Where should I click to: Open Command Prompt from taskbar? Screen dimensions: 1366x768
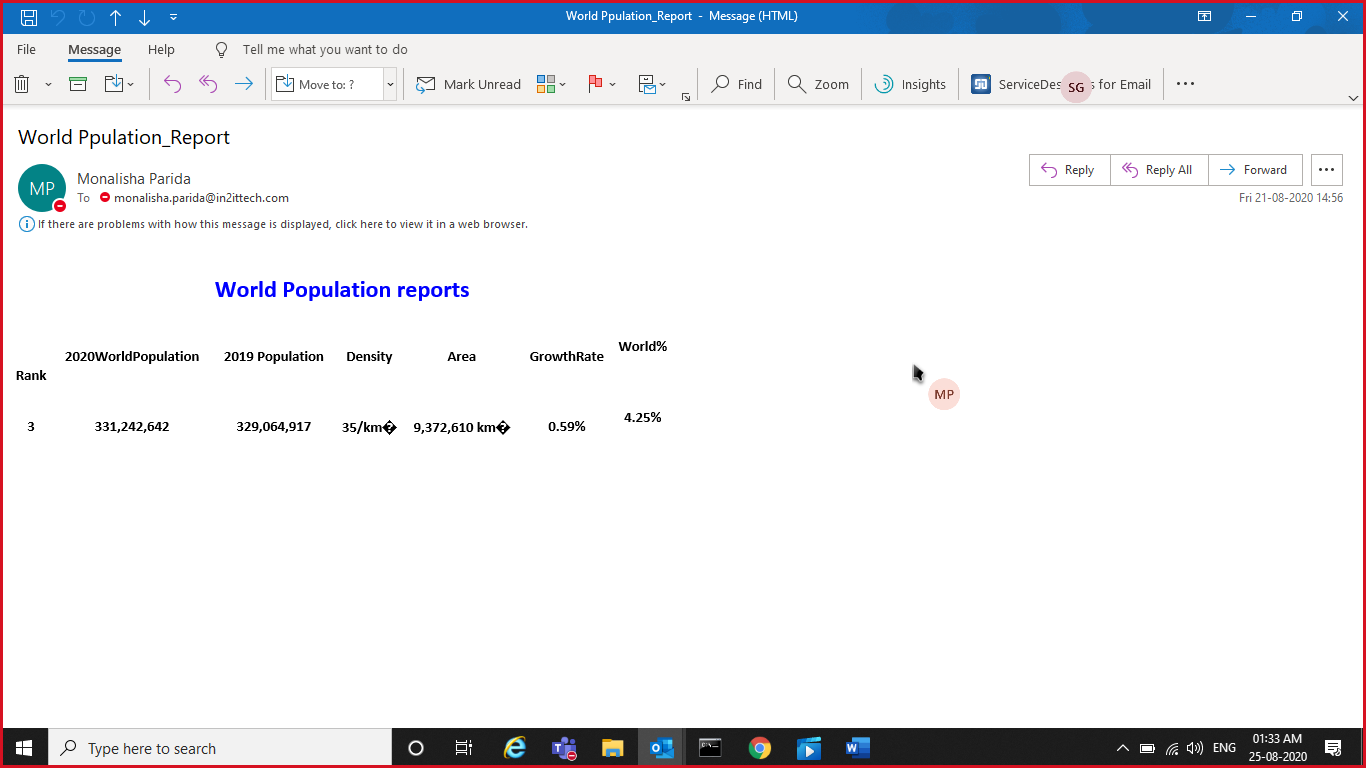click(x=711, y=748)
